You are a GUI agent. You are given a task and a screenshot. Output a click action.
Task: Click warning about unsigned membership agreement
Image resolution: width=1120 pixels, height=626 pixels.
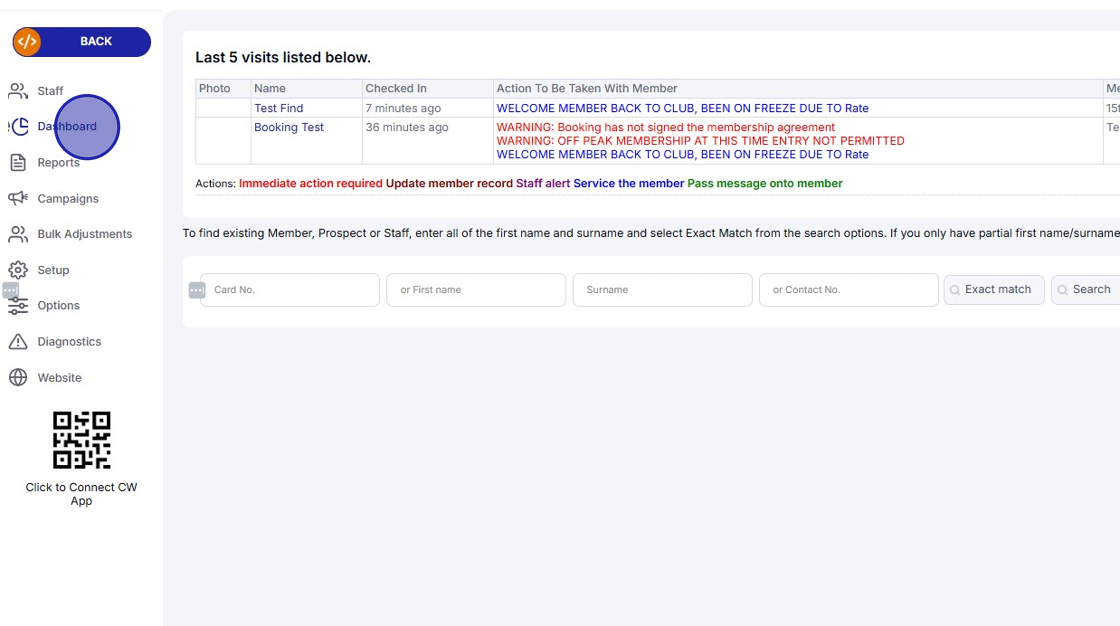[666, 127]
